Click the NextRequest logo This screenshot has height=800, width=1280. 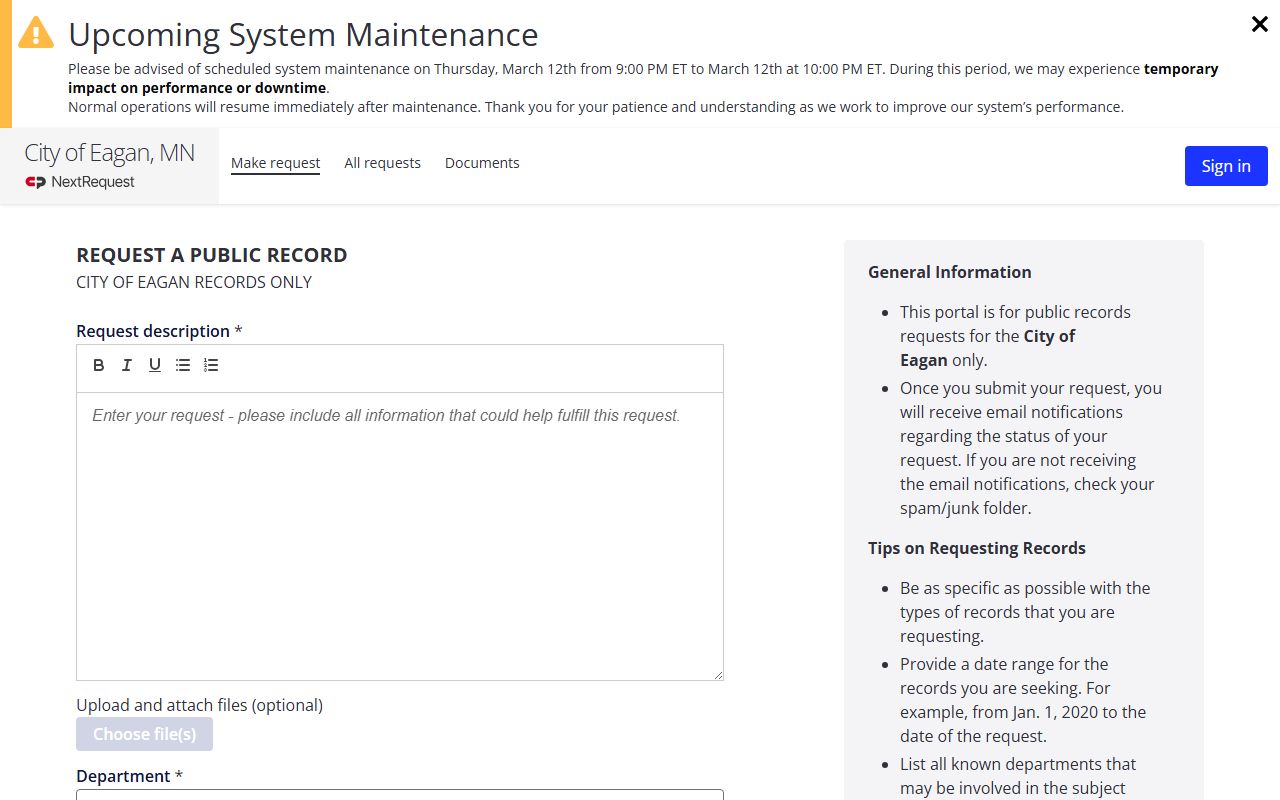[x=80, y=182]
